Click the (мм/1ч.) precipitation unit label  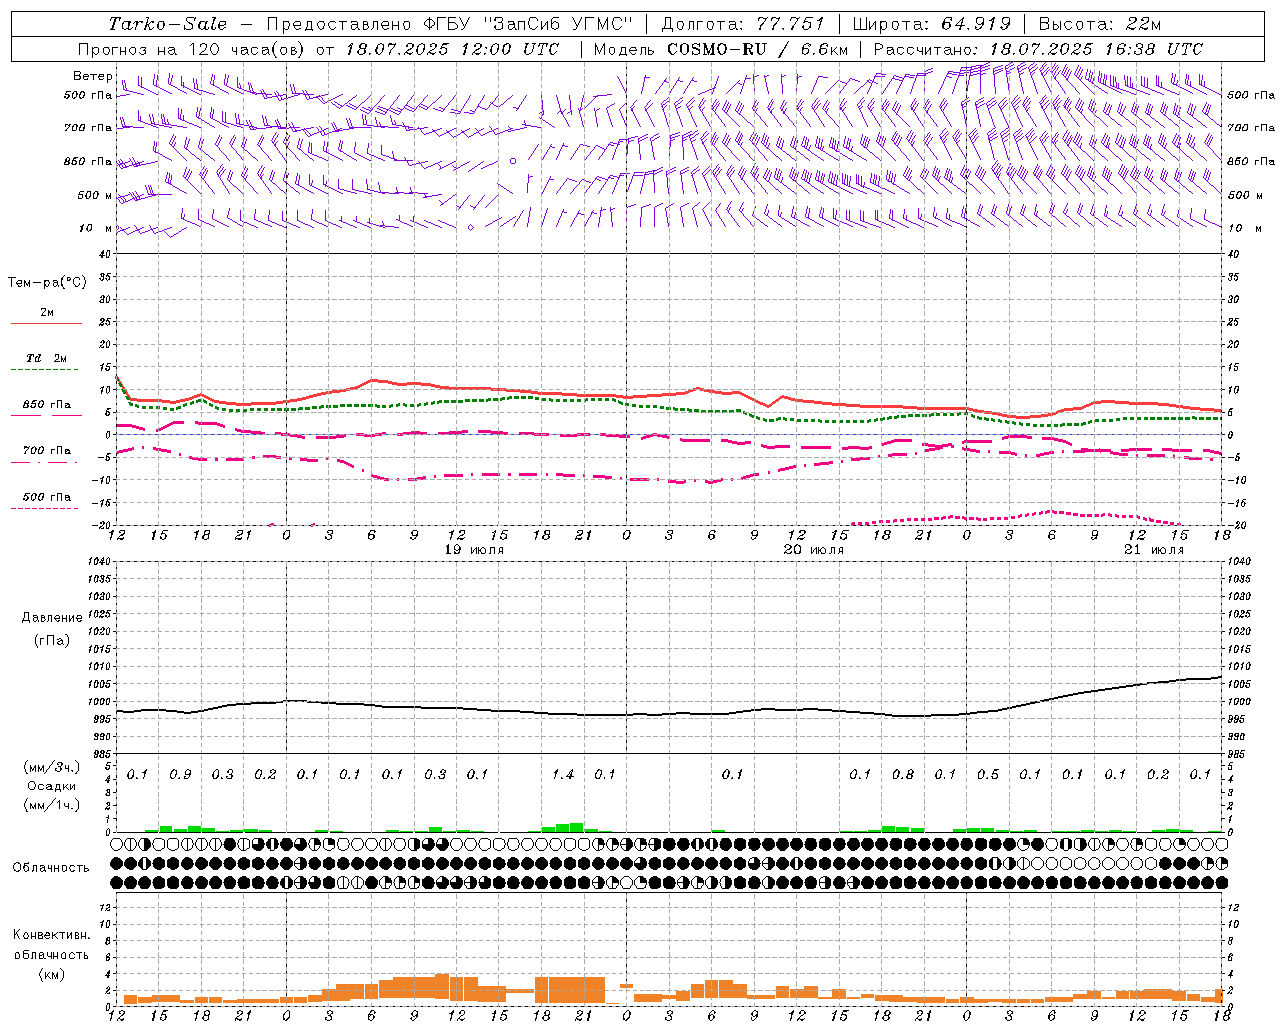52,805
